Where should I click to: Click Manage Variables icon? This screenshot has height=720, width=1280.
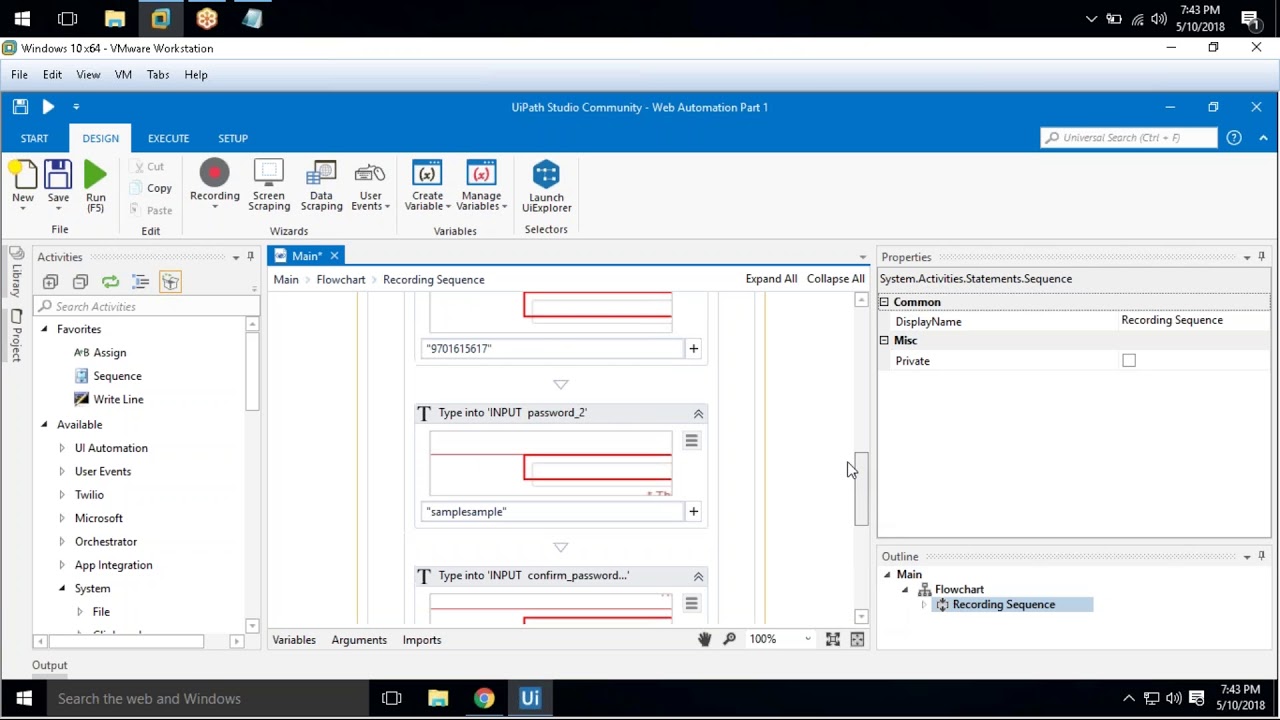point(481,174)
